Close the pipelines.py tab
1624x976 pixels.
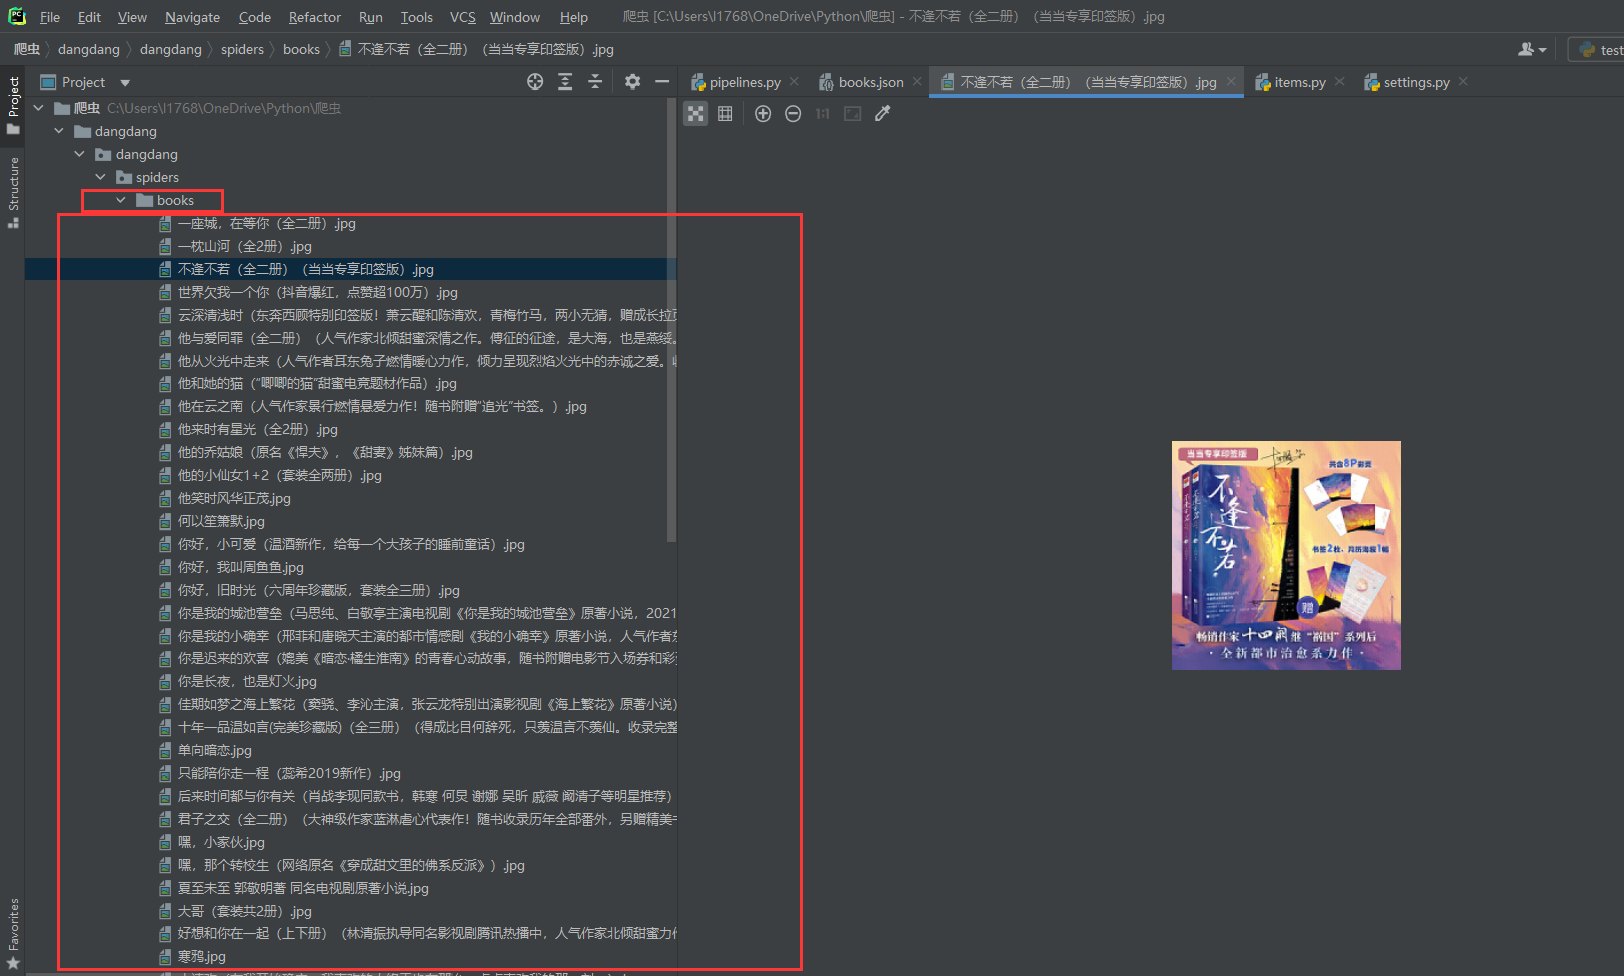pyautogui.click(x=794, y=82)
